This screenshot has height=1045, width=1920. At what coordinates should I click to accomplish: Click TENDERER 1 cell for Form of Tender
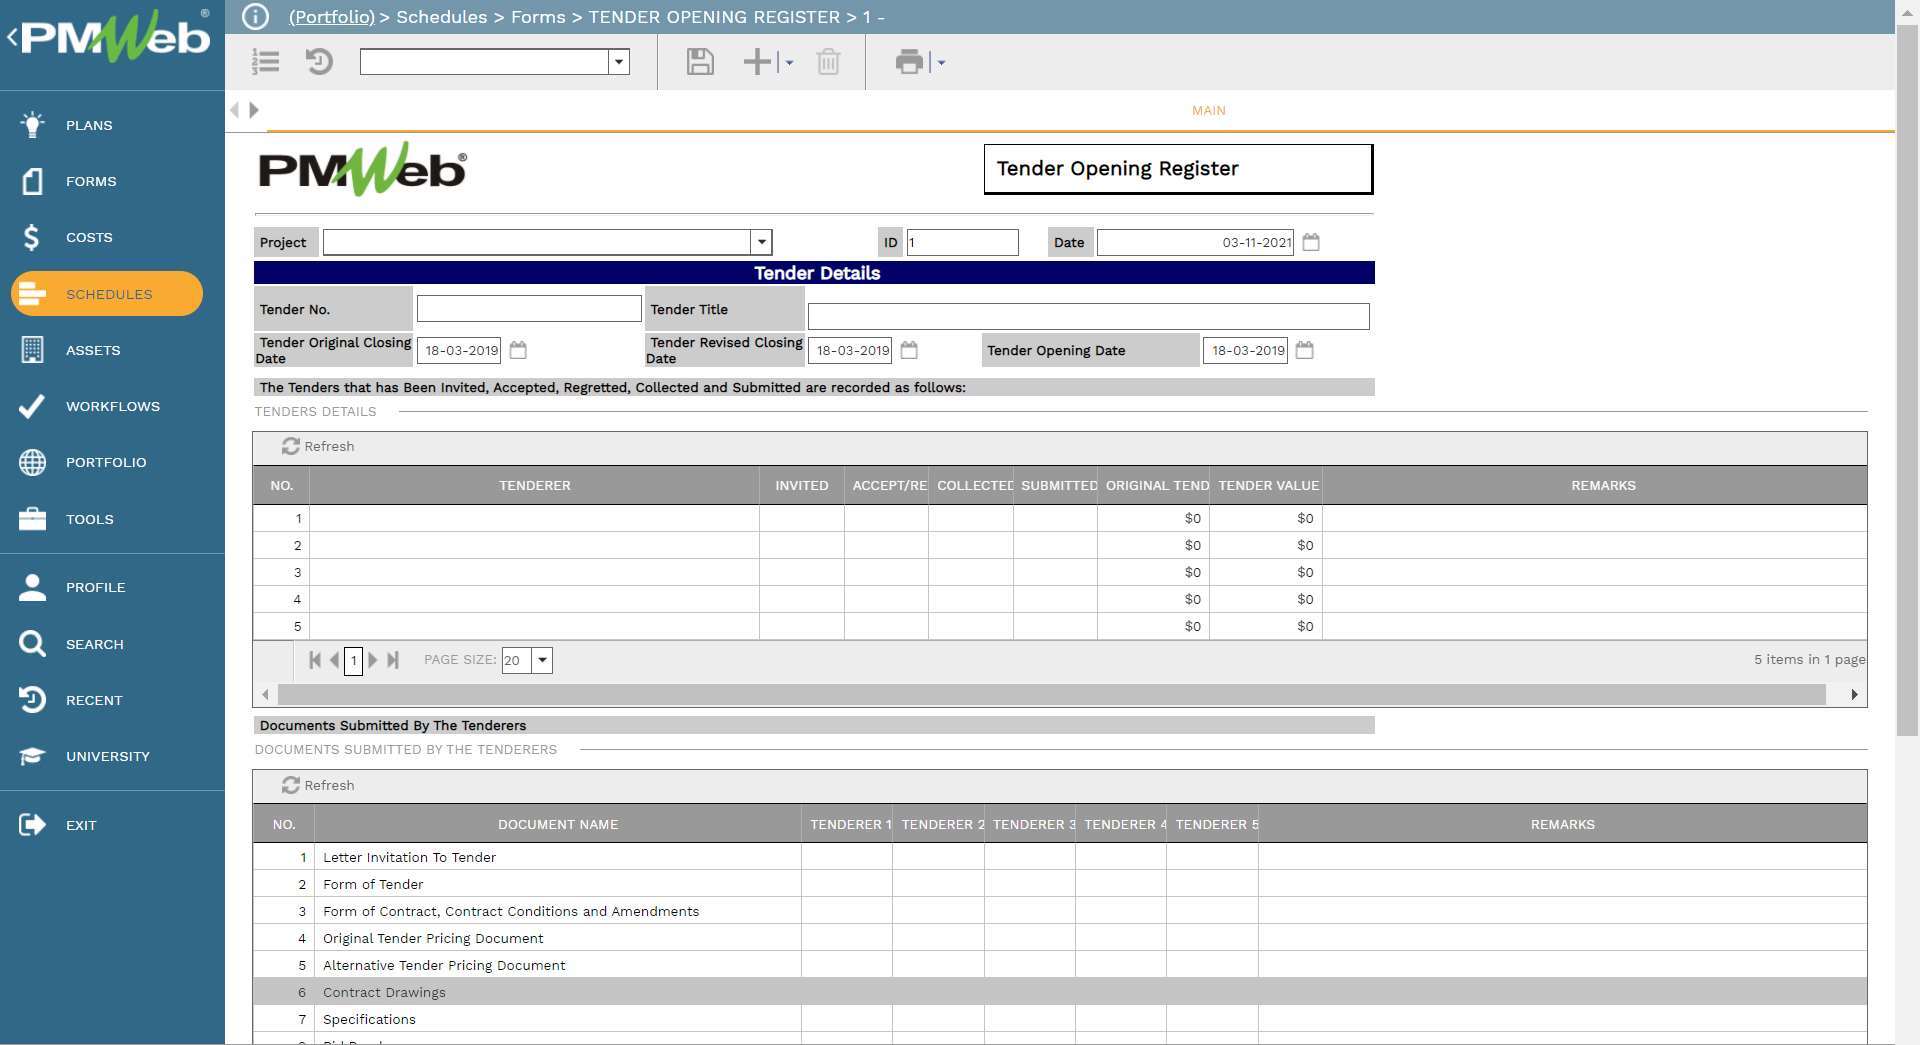pyautogui.click(x=847, y=884)
